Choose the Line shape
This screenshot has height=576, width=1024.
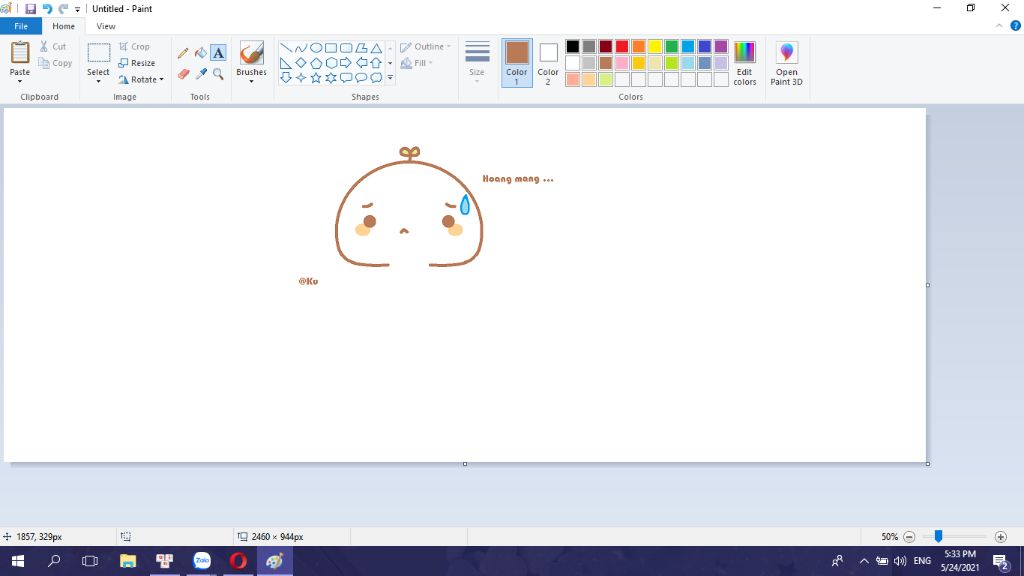[x=286, y=48]
